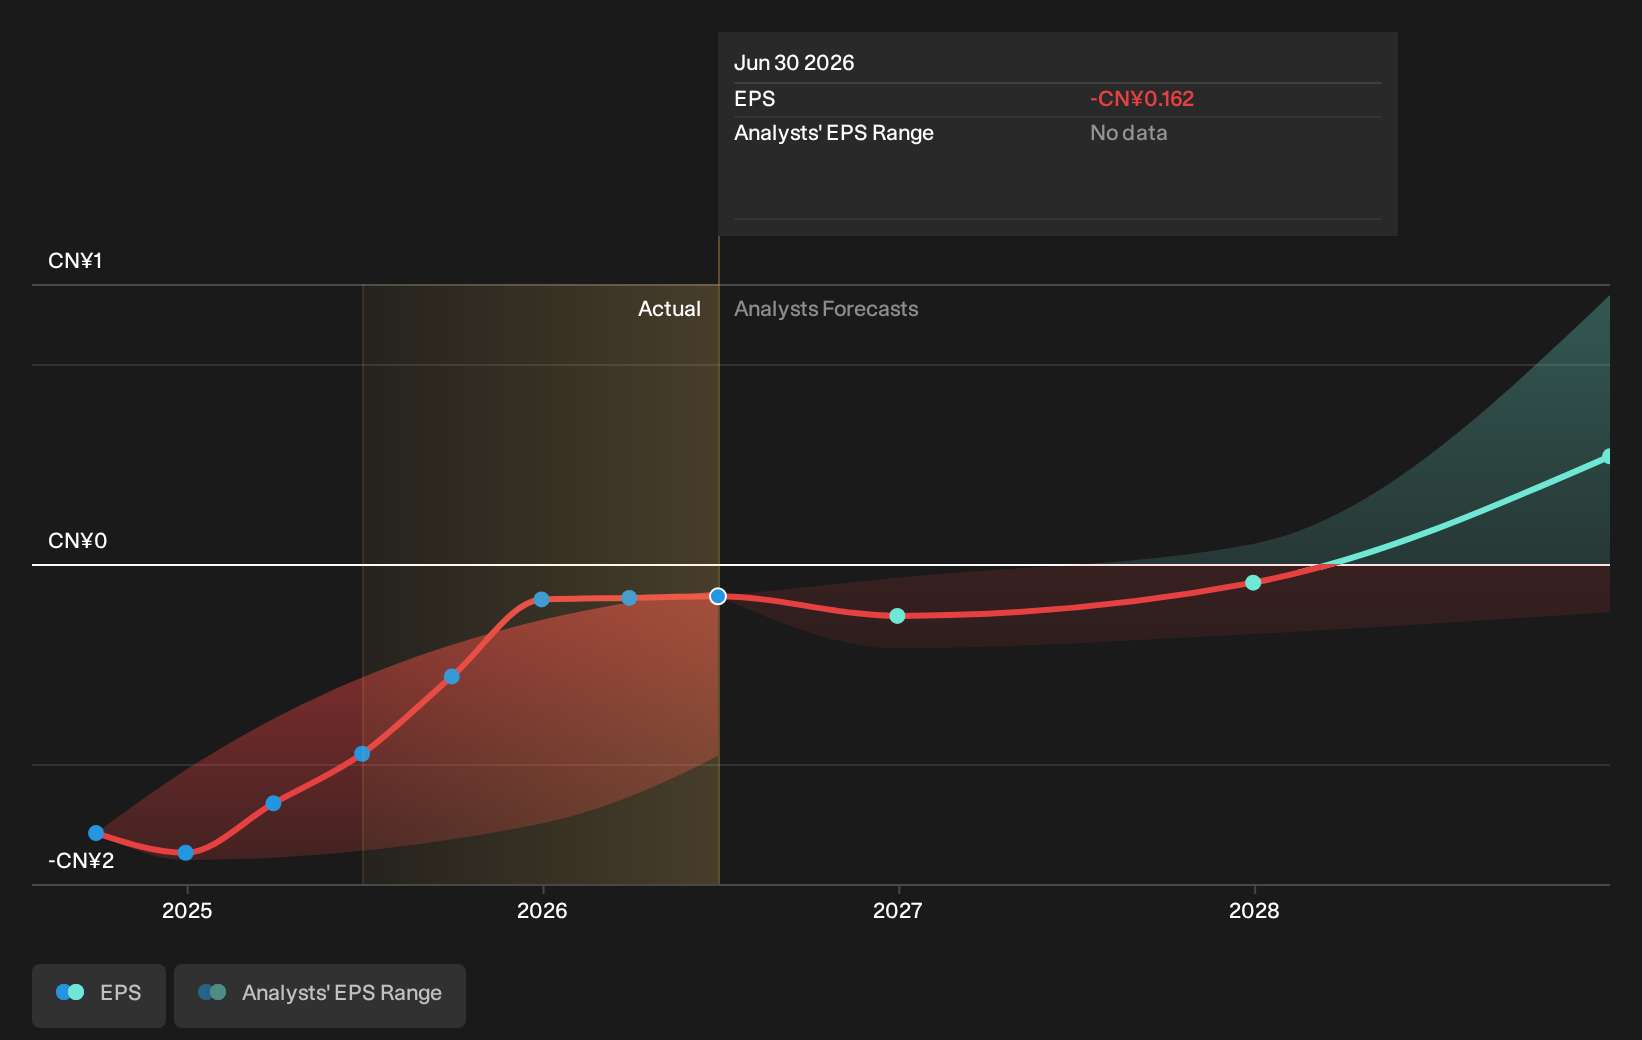The height and width of the screenshot is (1040, 1642).
Task: Click the CN¥0 y-axis label
Action: (x=77, y=541)
